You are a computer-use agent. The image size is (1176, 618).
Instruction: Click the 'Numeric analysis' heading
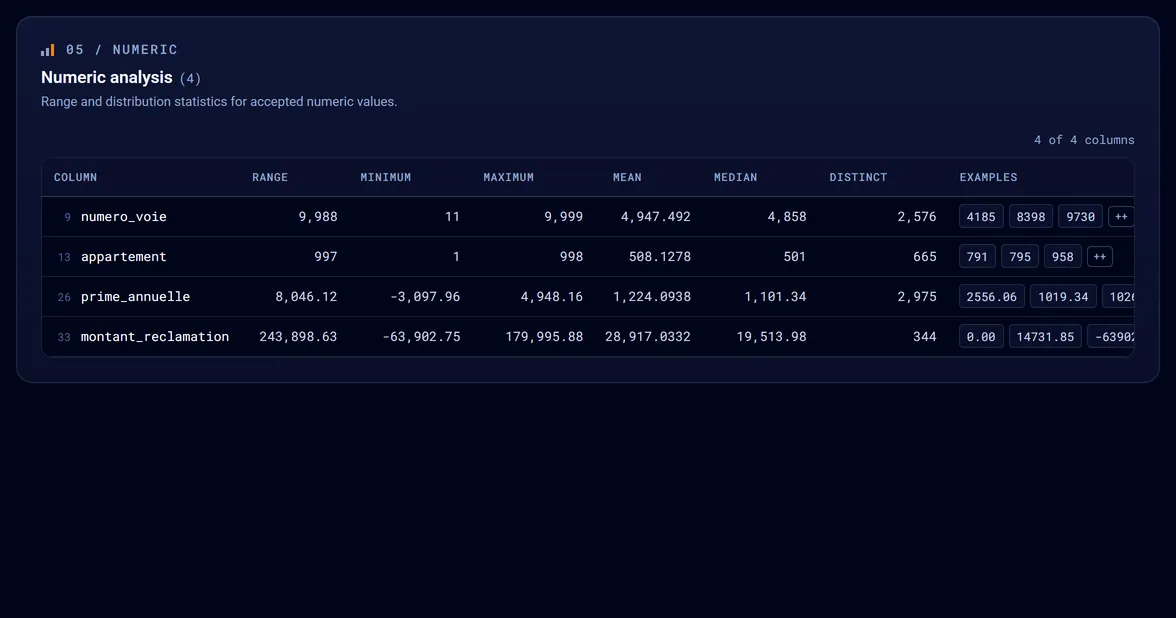tap(106, 77)
